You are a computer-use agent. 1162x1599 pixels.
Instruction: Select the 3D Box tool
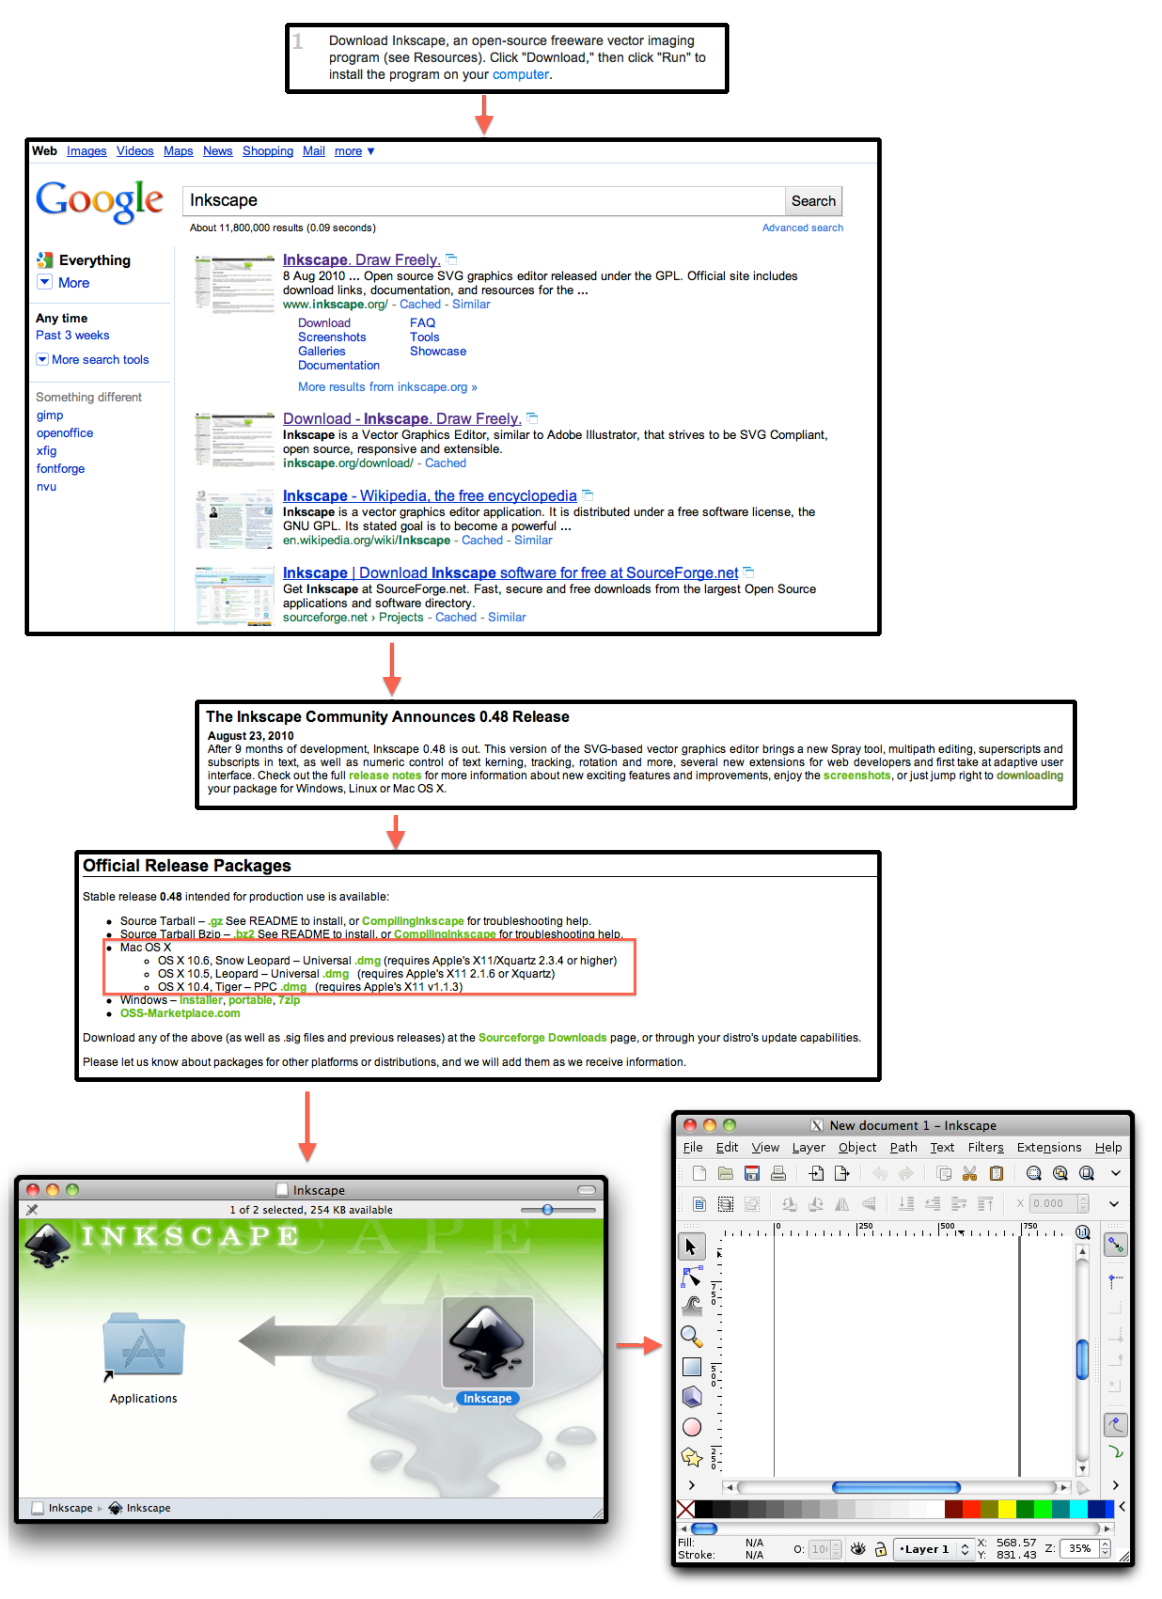[691, 1397]
